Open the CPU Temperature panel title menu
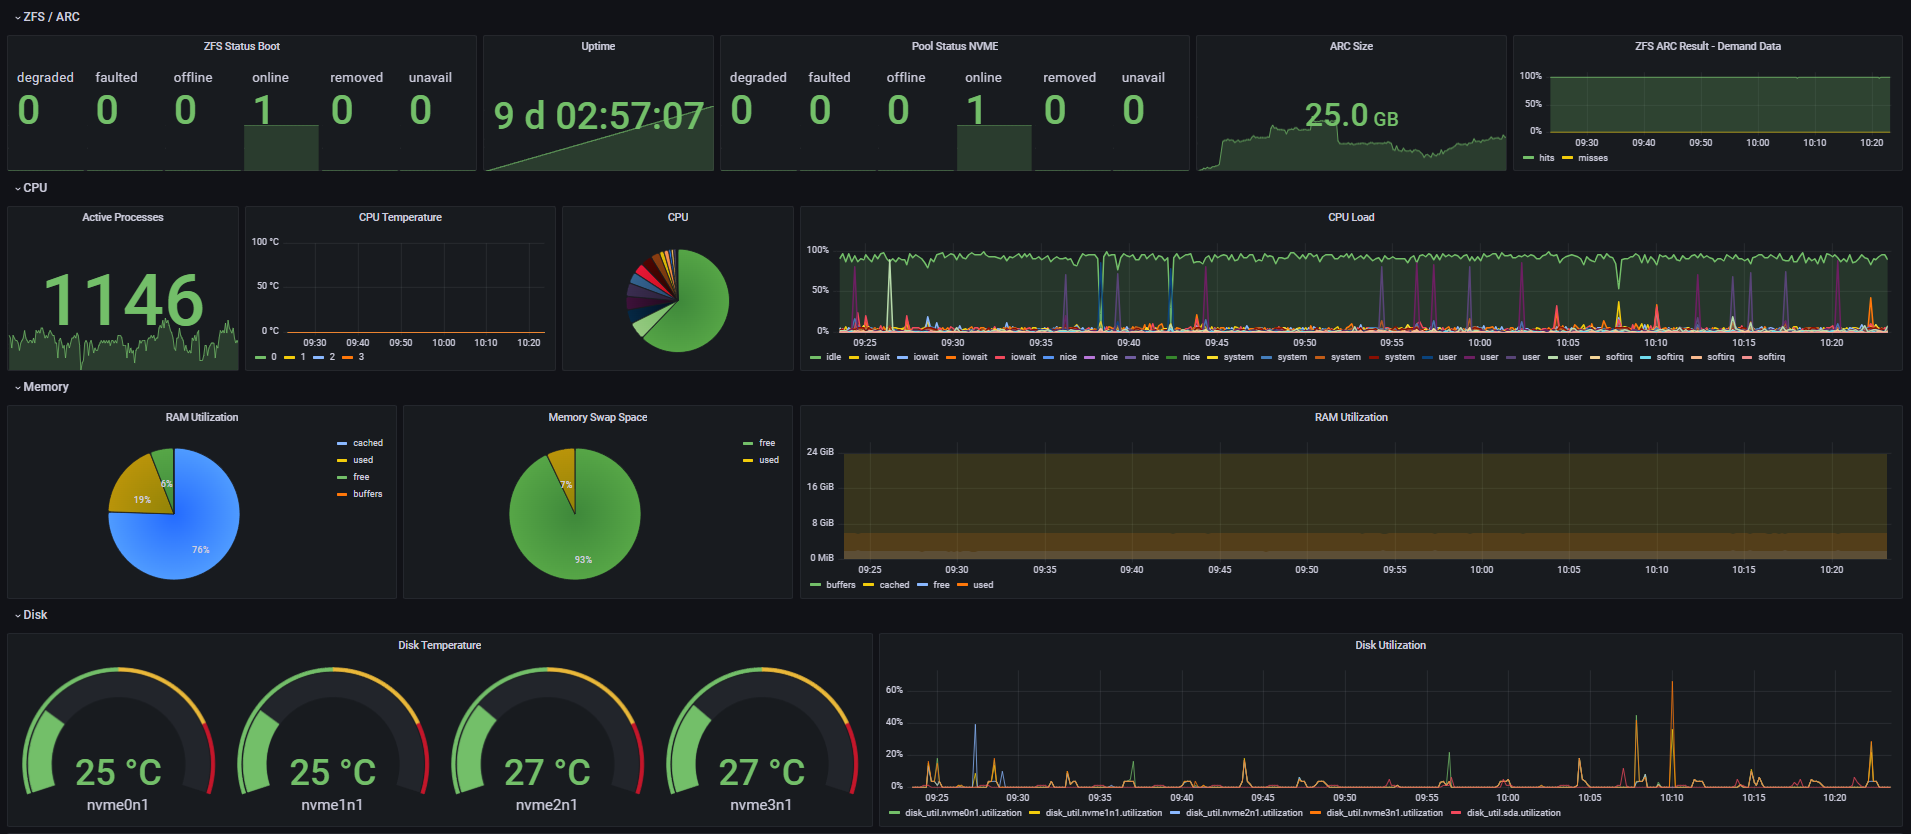This screenshot has width=1911, height=834. click(400, 217)
